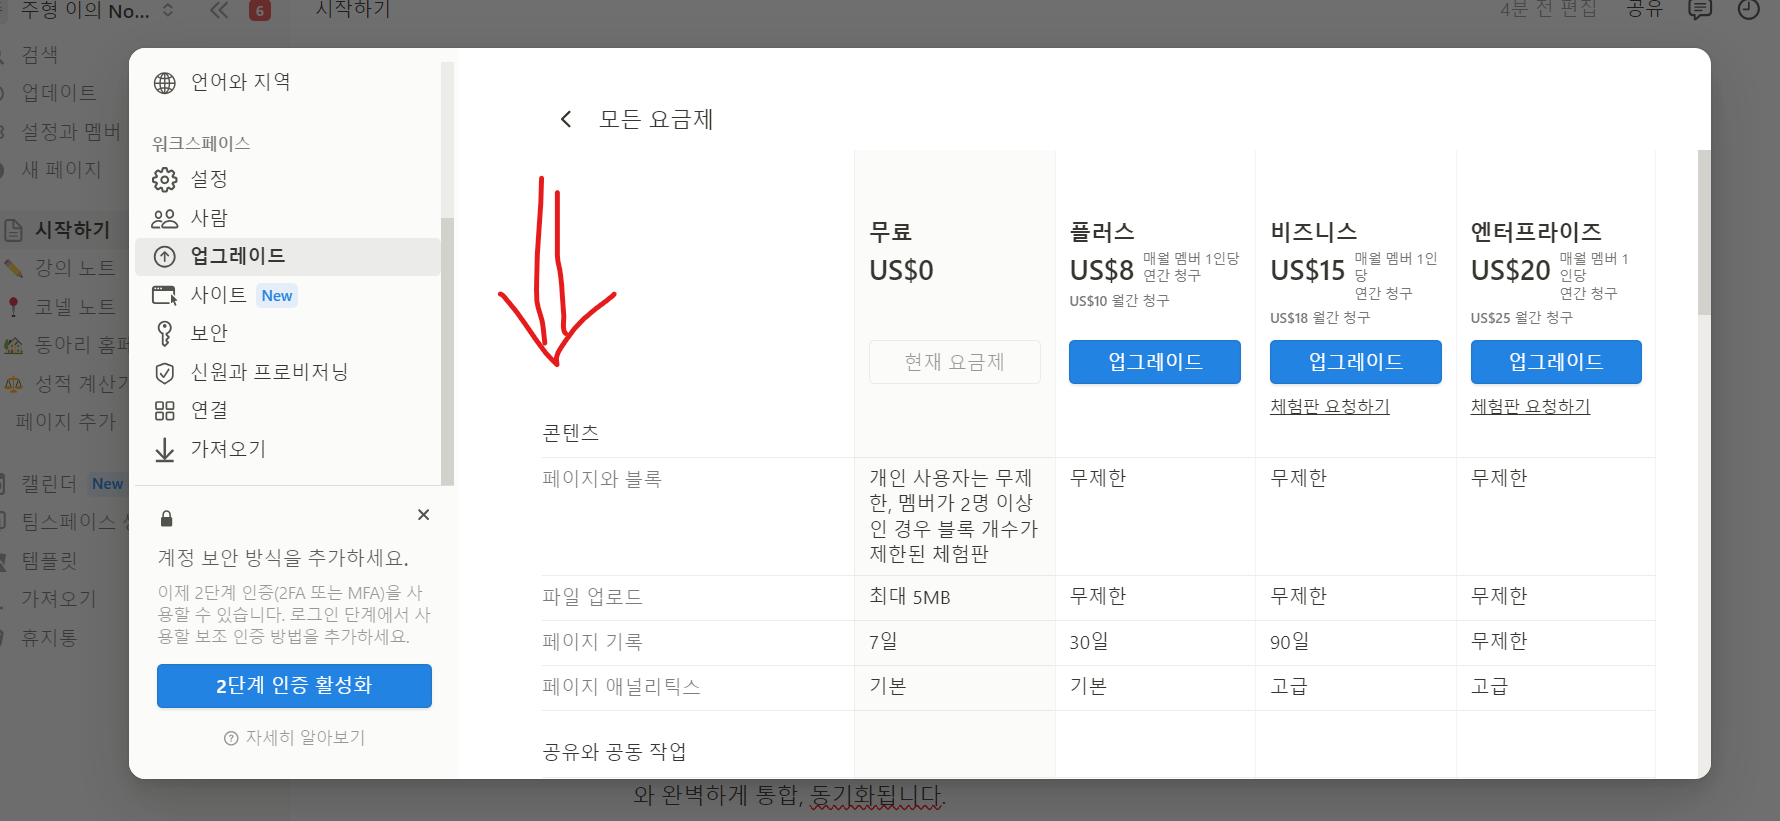The width and height of the screenshot is (1780, 821).
Task: Go back using the chevron beside 모든 요금제
Action: [566, 120]
